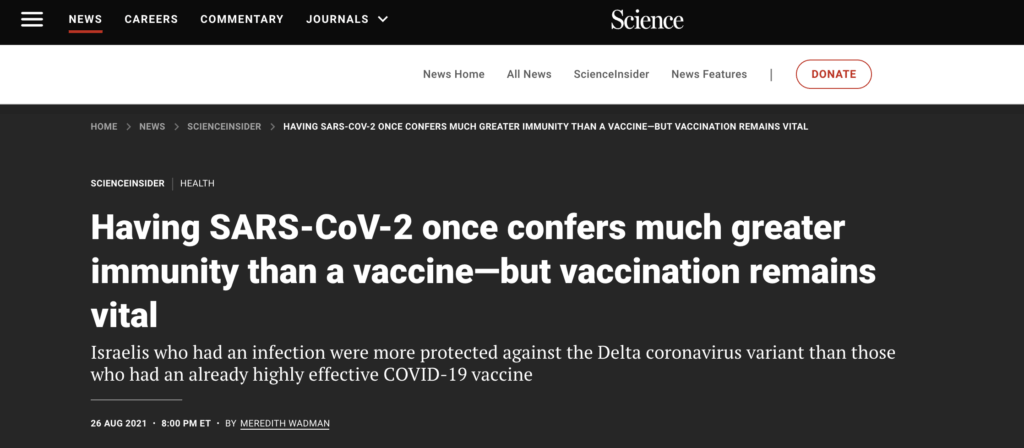Click News in the breadcrumb trail
The width and height of the screenshot is (1024, 448).
coord(152,127)
